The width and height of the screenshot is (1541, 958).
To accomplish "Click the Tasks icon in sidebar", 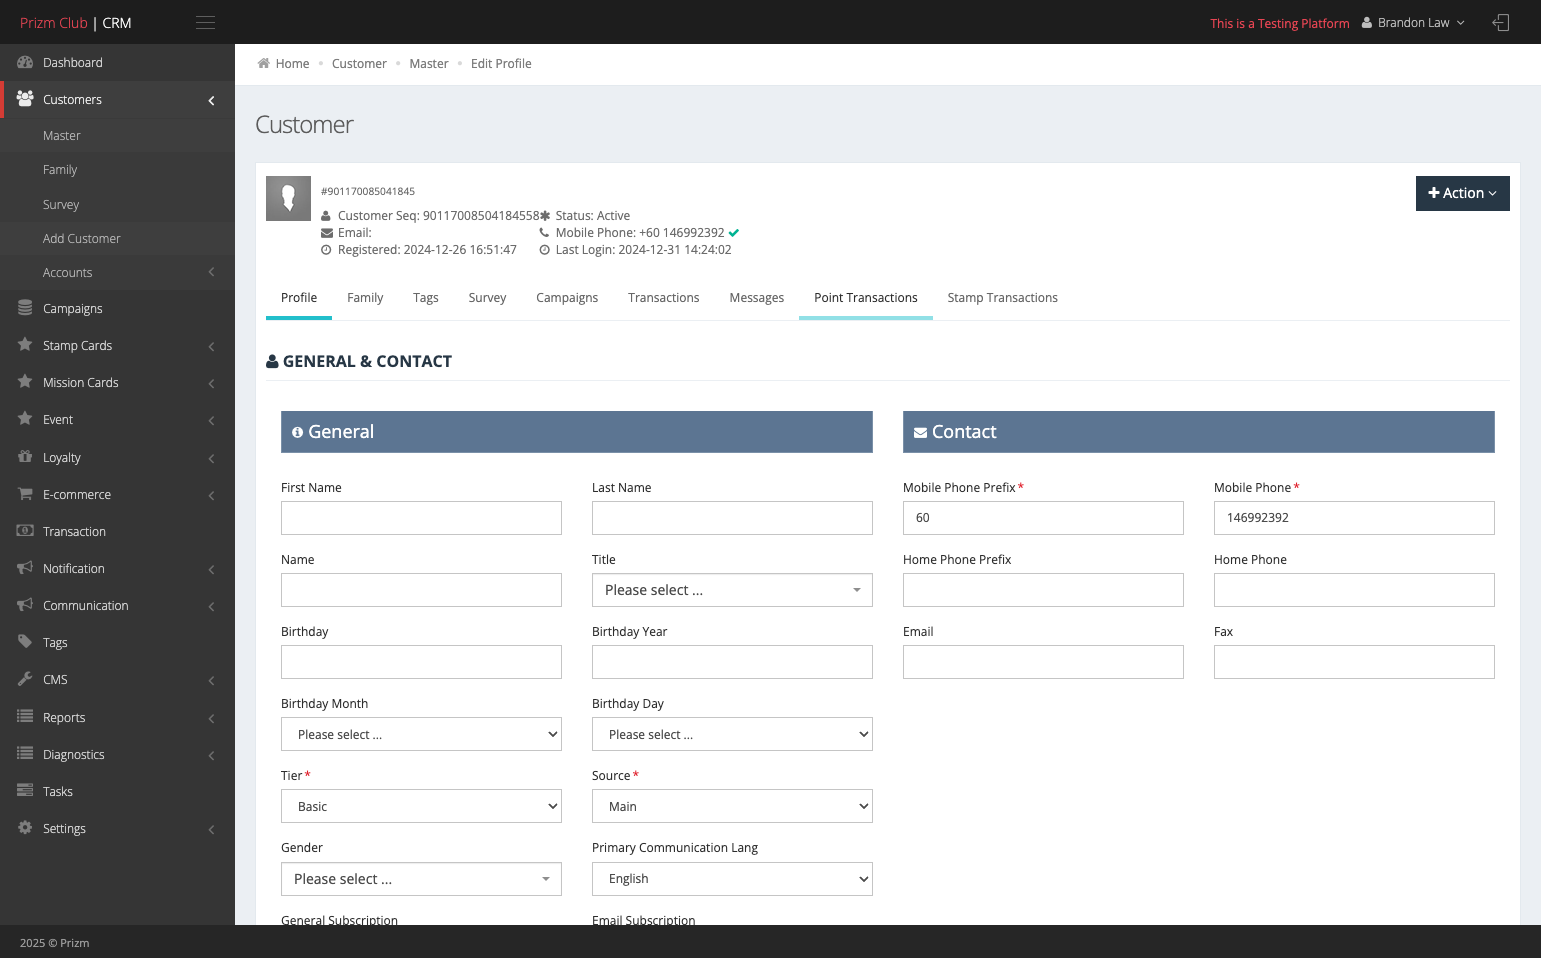I will (25, 791).
